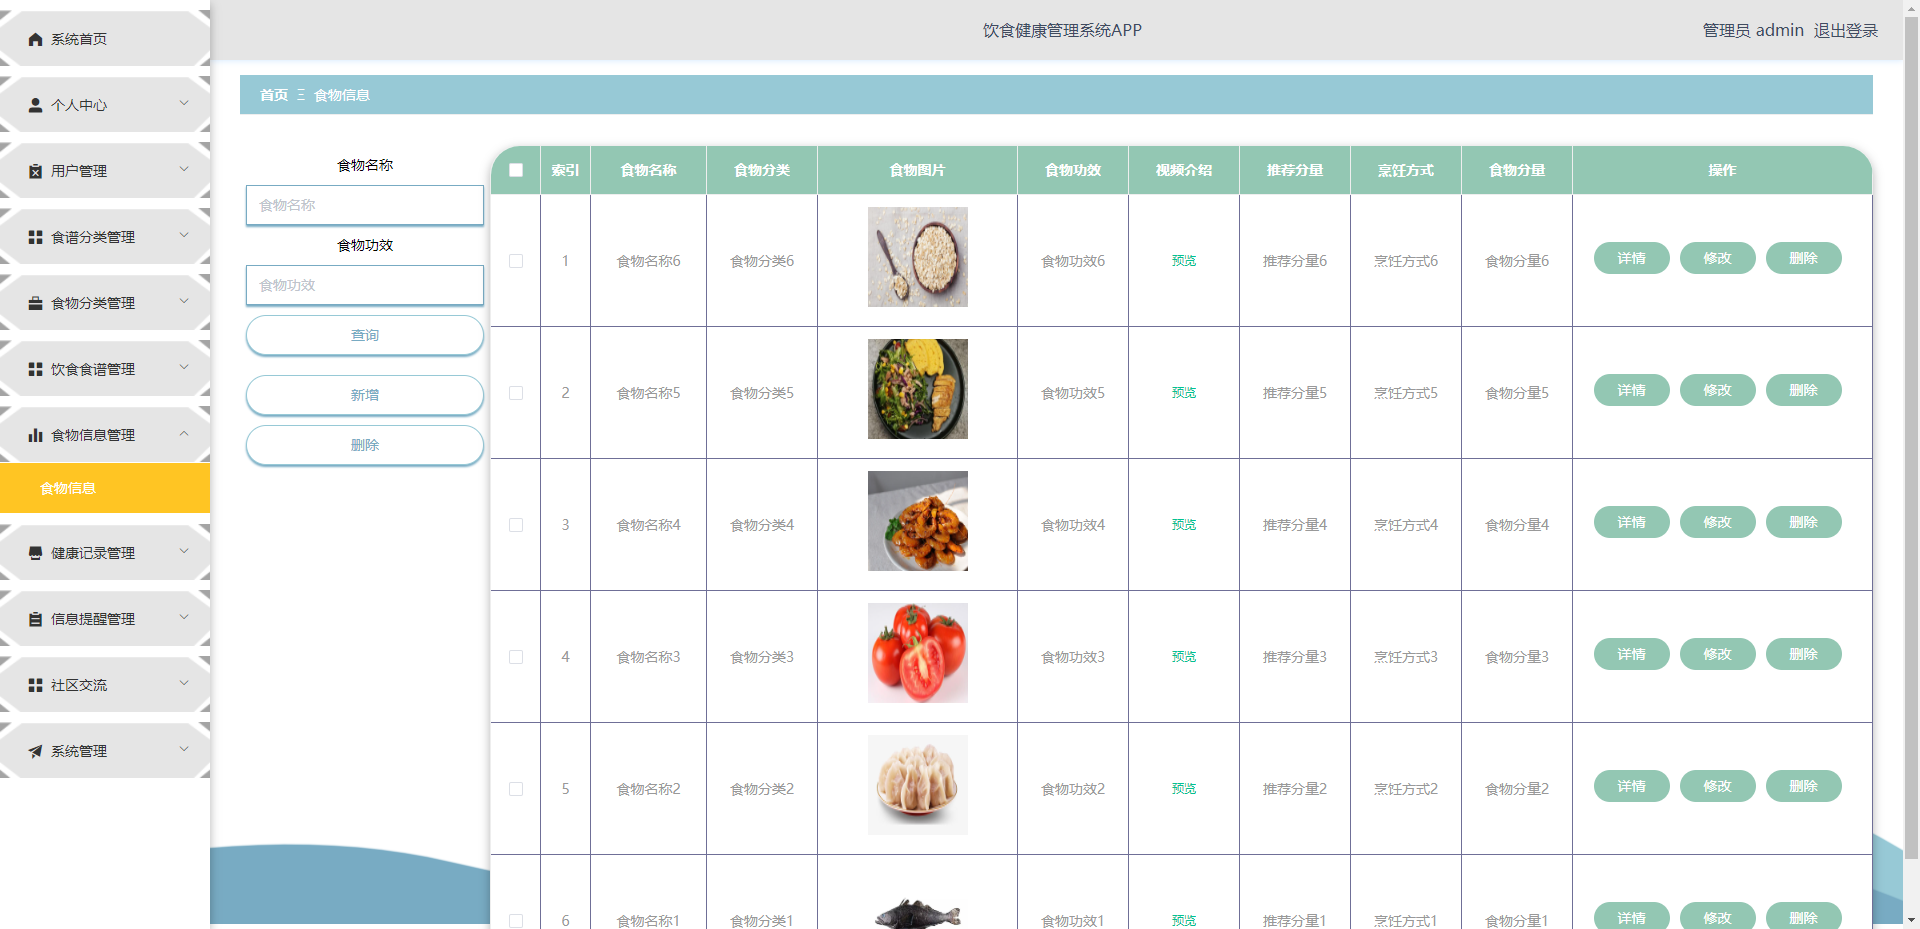Click the 食物名称 input field
The height and width of the screenshot is (929, 1920).
pyautogui.click(x=365, y=205)
